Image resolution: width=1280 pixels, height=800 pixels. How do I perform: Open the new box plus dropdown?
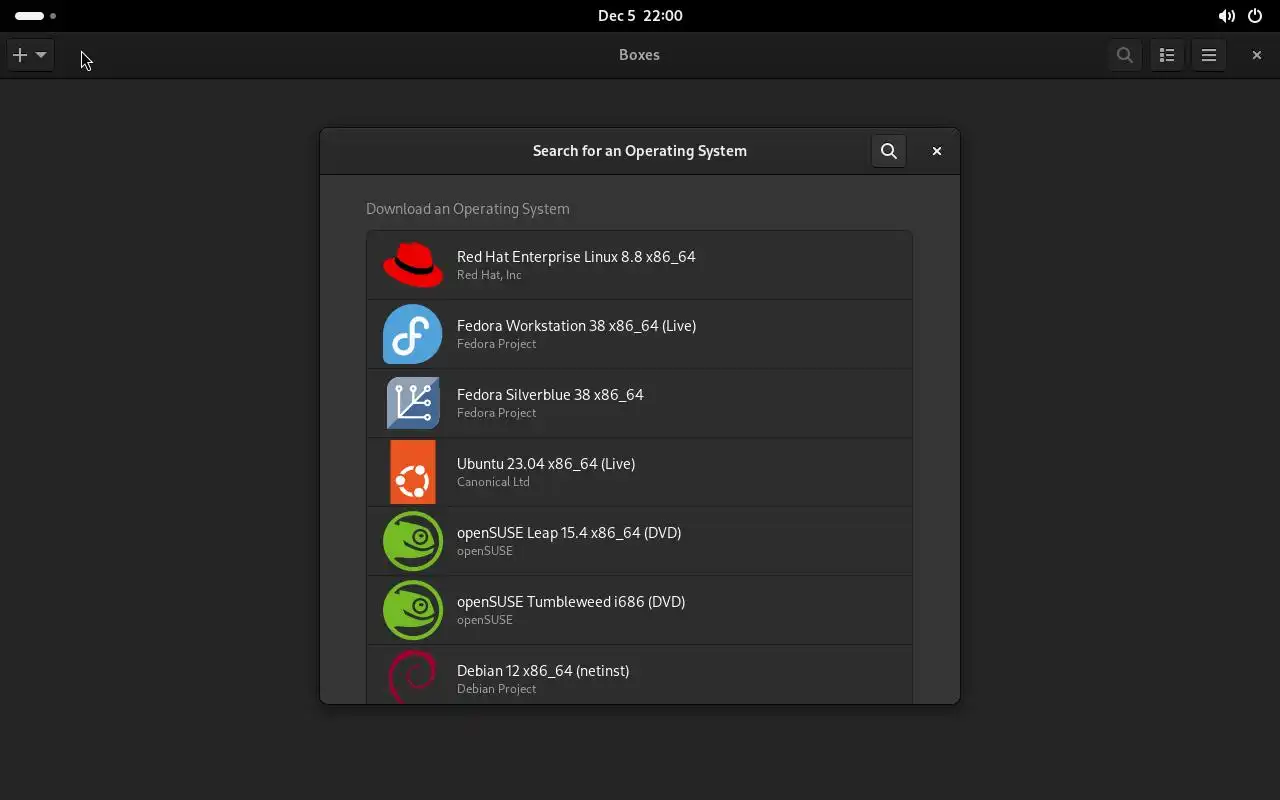(30, 55)
